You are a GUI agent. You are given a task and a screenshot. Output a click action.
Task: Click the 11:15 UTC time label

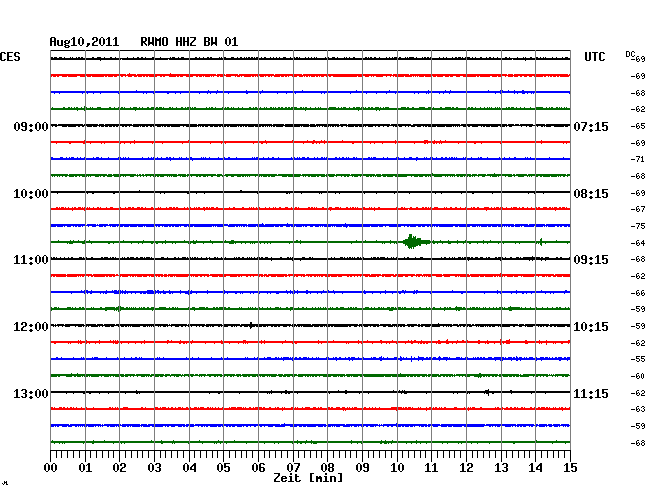pyautogui.click(x=591, y=393)
